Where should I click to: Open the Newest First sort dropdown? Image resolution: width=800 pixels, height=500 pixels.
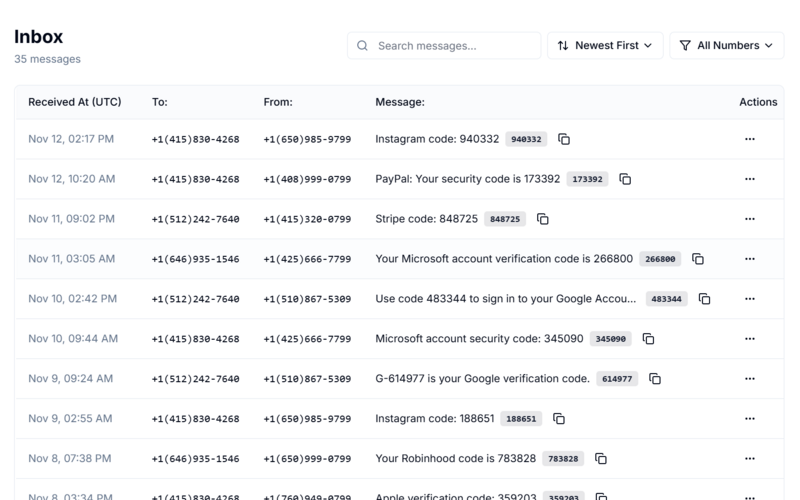point(605,45)
